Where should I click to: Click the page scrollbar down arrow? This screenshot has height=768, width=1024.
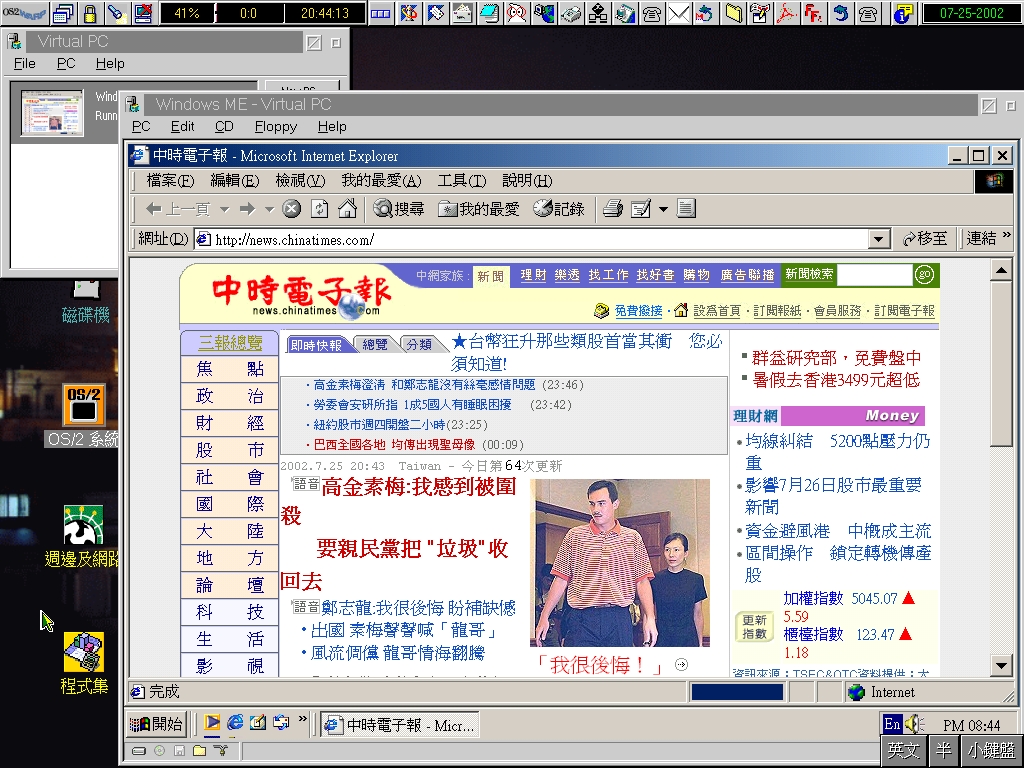click(1001, 666)
